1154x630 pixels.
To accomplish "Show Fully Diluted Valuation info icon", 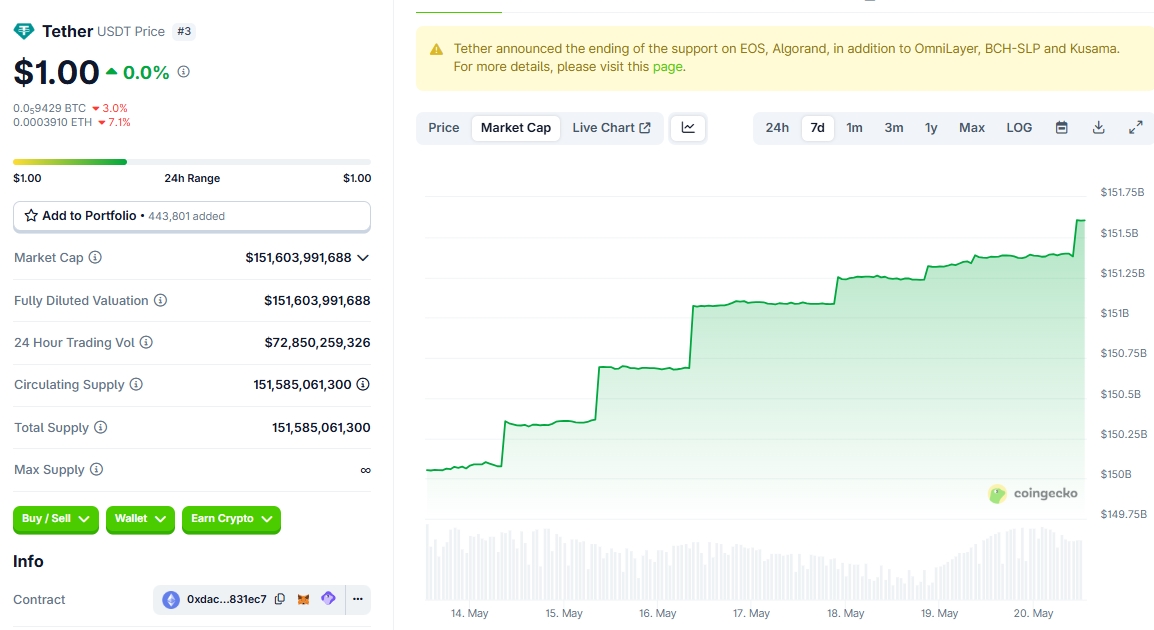I will click(x=160, y=300).
